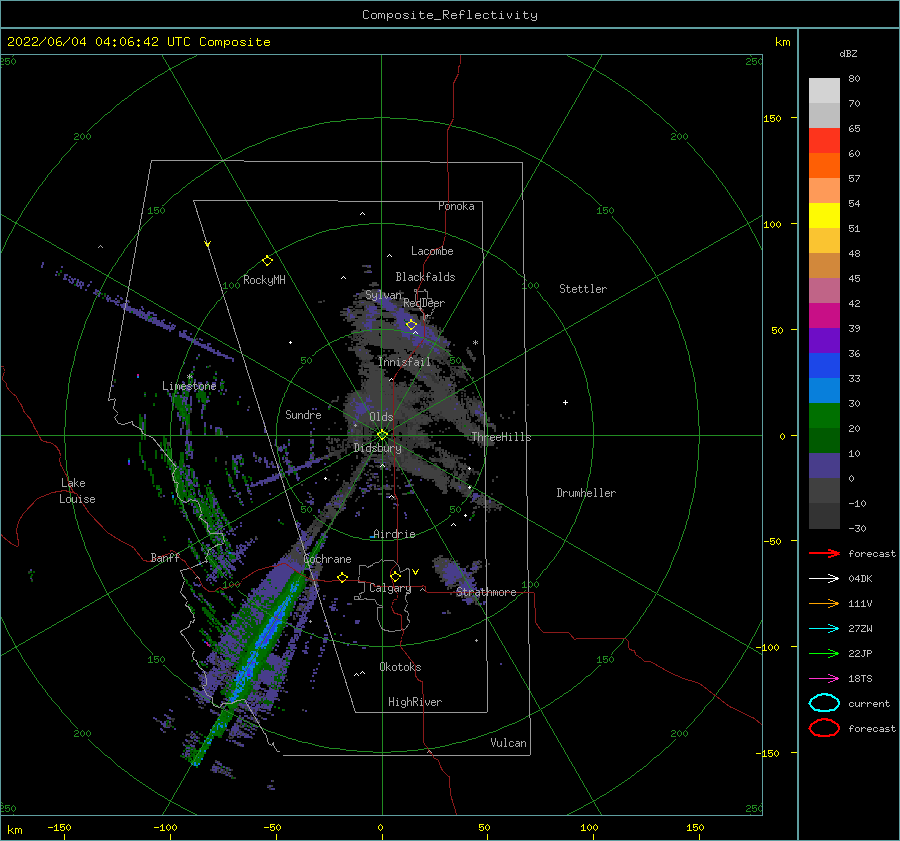900x841 pixels.
Task: Click the RockyMH label
Action: pyautogui.click(x=264, y=280)
